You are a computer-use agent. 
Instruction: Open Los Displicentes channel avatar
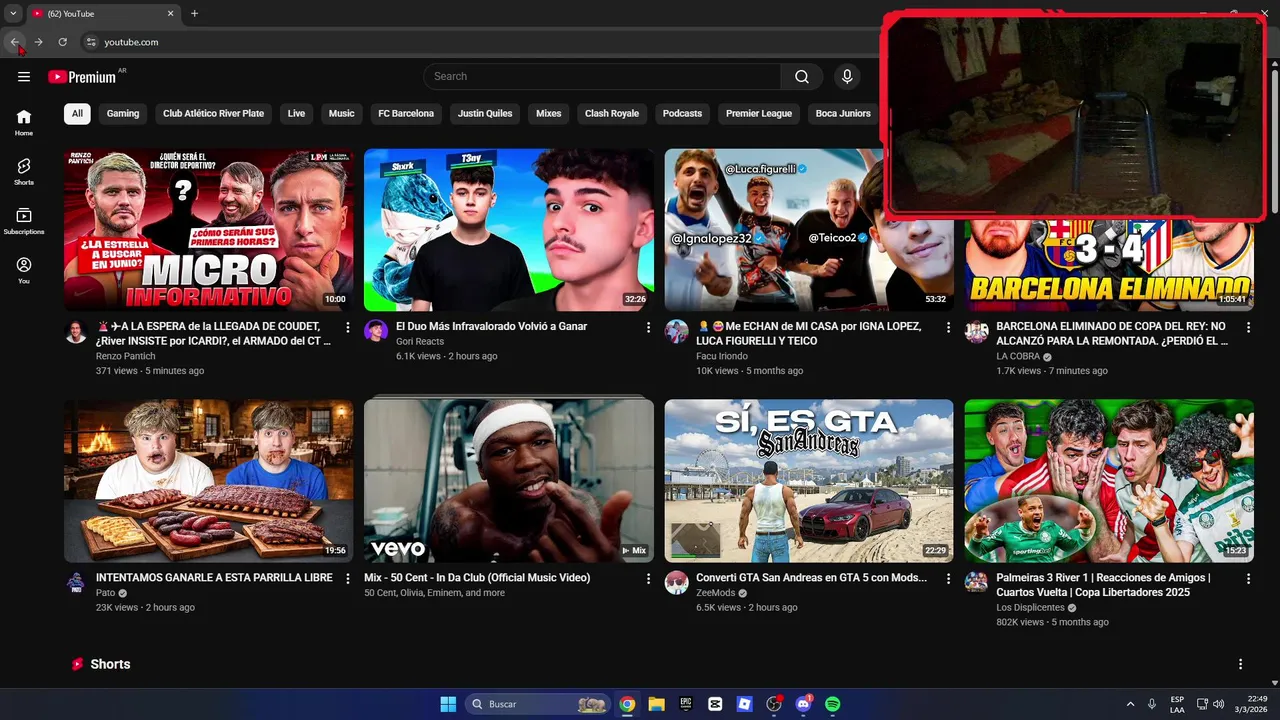tap(977, 583)
